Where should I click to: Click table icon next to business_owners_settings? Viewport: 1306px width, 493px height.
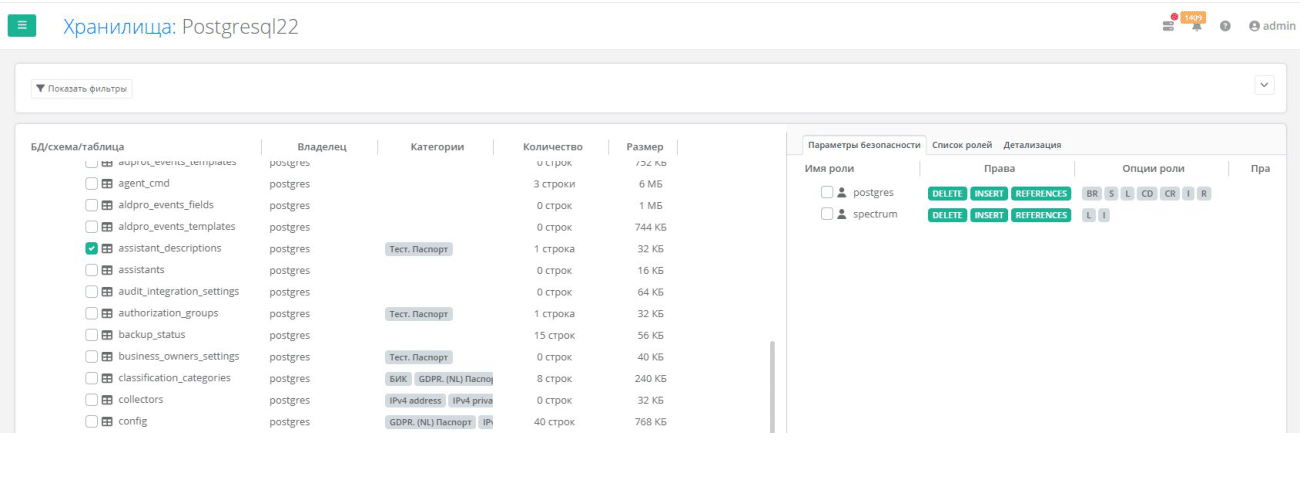click(x=107, y=356)
